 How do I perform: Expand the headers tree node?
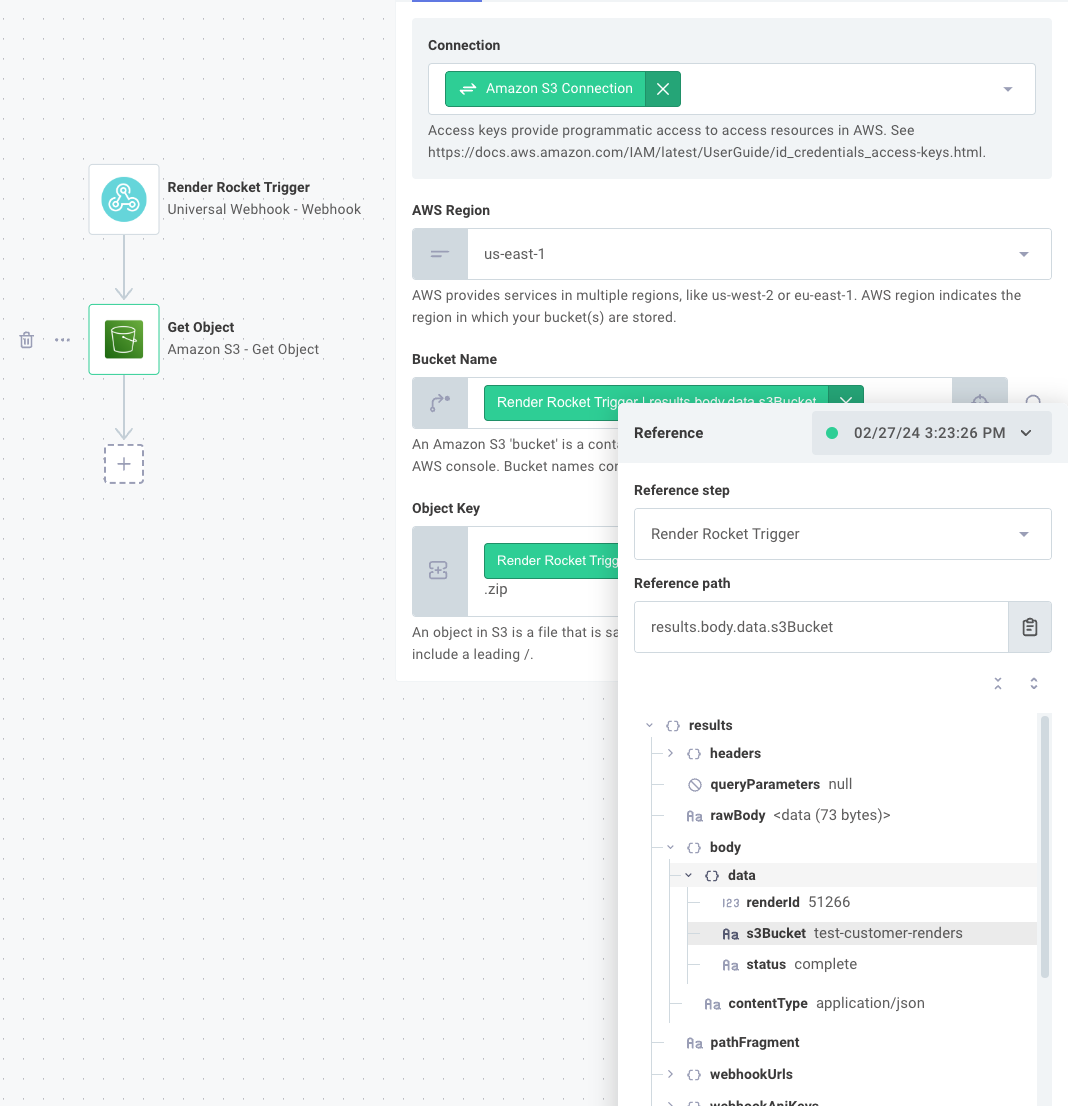669,753
